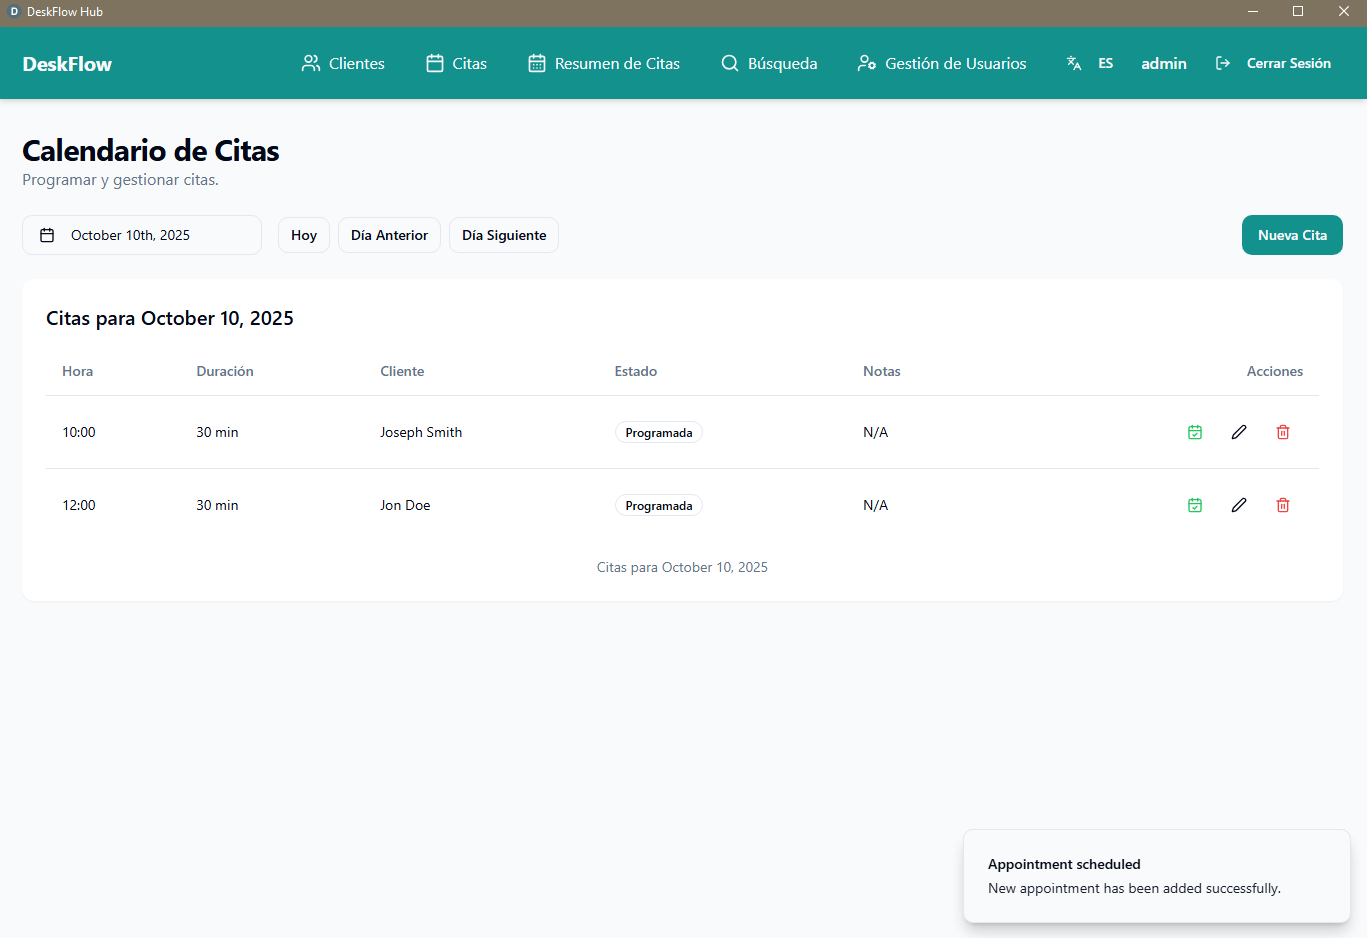Screen dimensions: 1367x938
Task: Advance to Día Siguiente
Action: coord(504,235)
